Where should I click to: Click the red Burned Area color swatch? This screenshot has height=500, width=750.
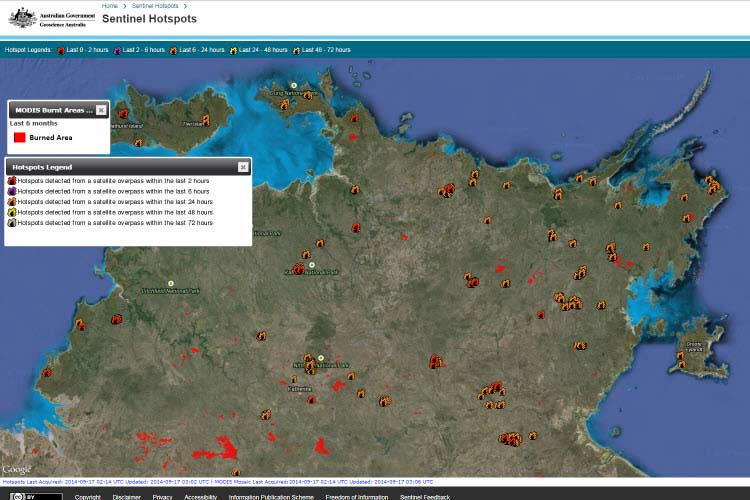(20, 137)
